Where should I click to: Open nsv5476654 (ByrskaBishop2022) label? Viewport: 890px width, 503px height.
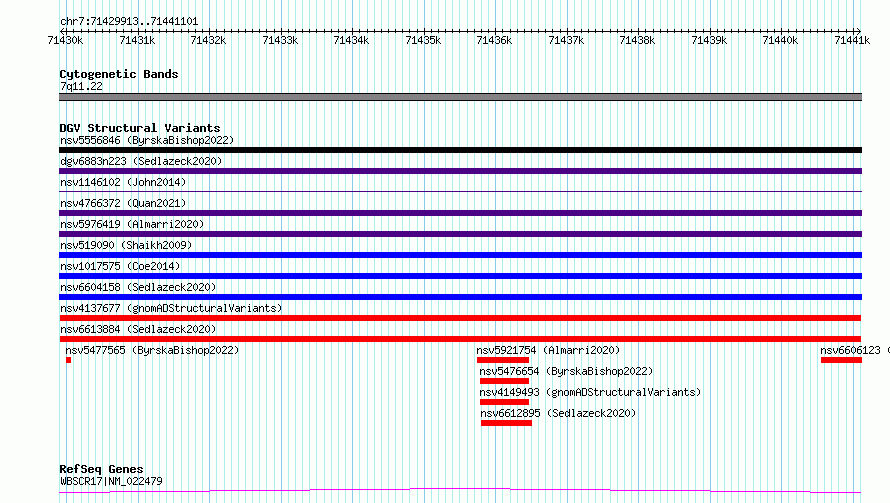566,371
